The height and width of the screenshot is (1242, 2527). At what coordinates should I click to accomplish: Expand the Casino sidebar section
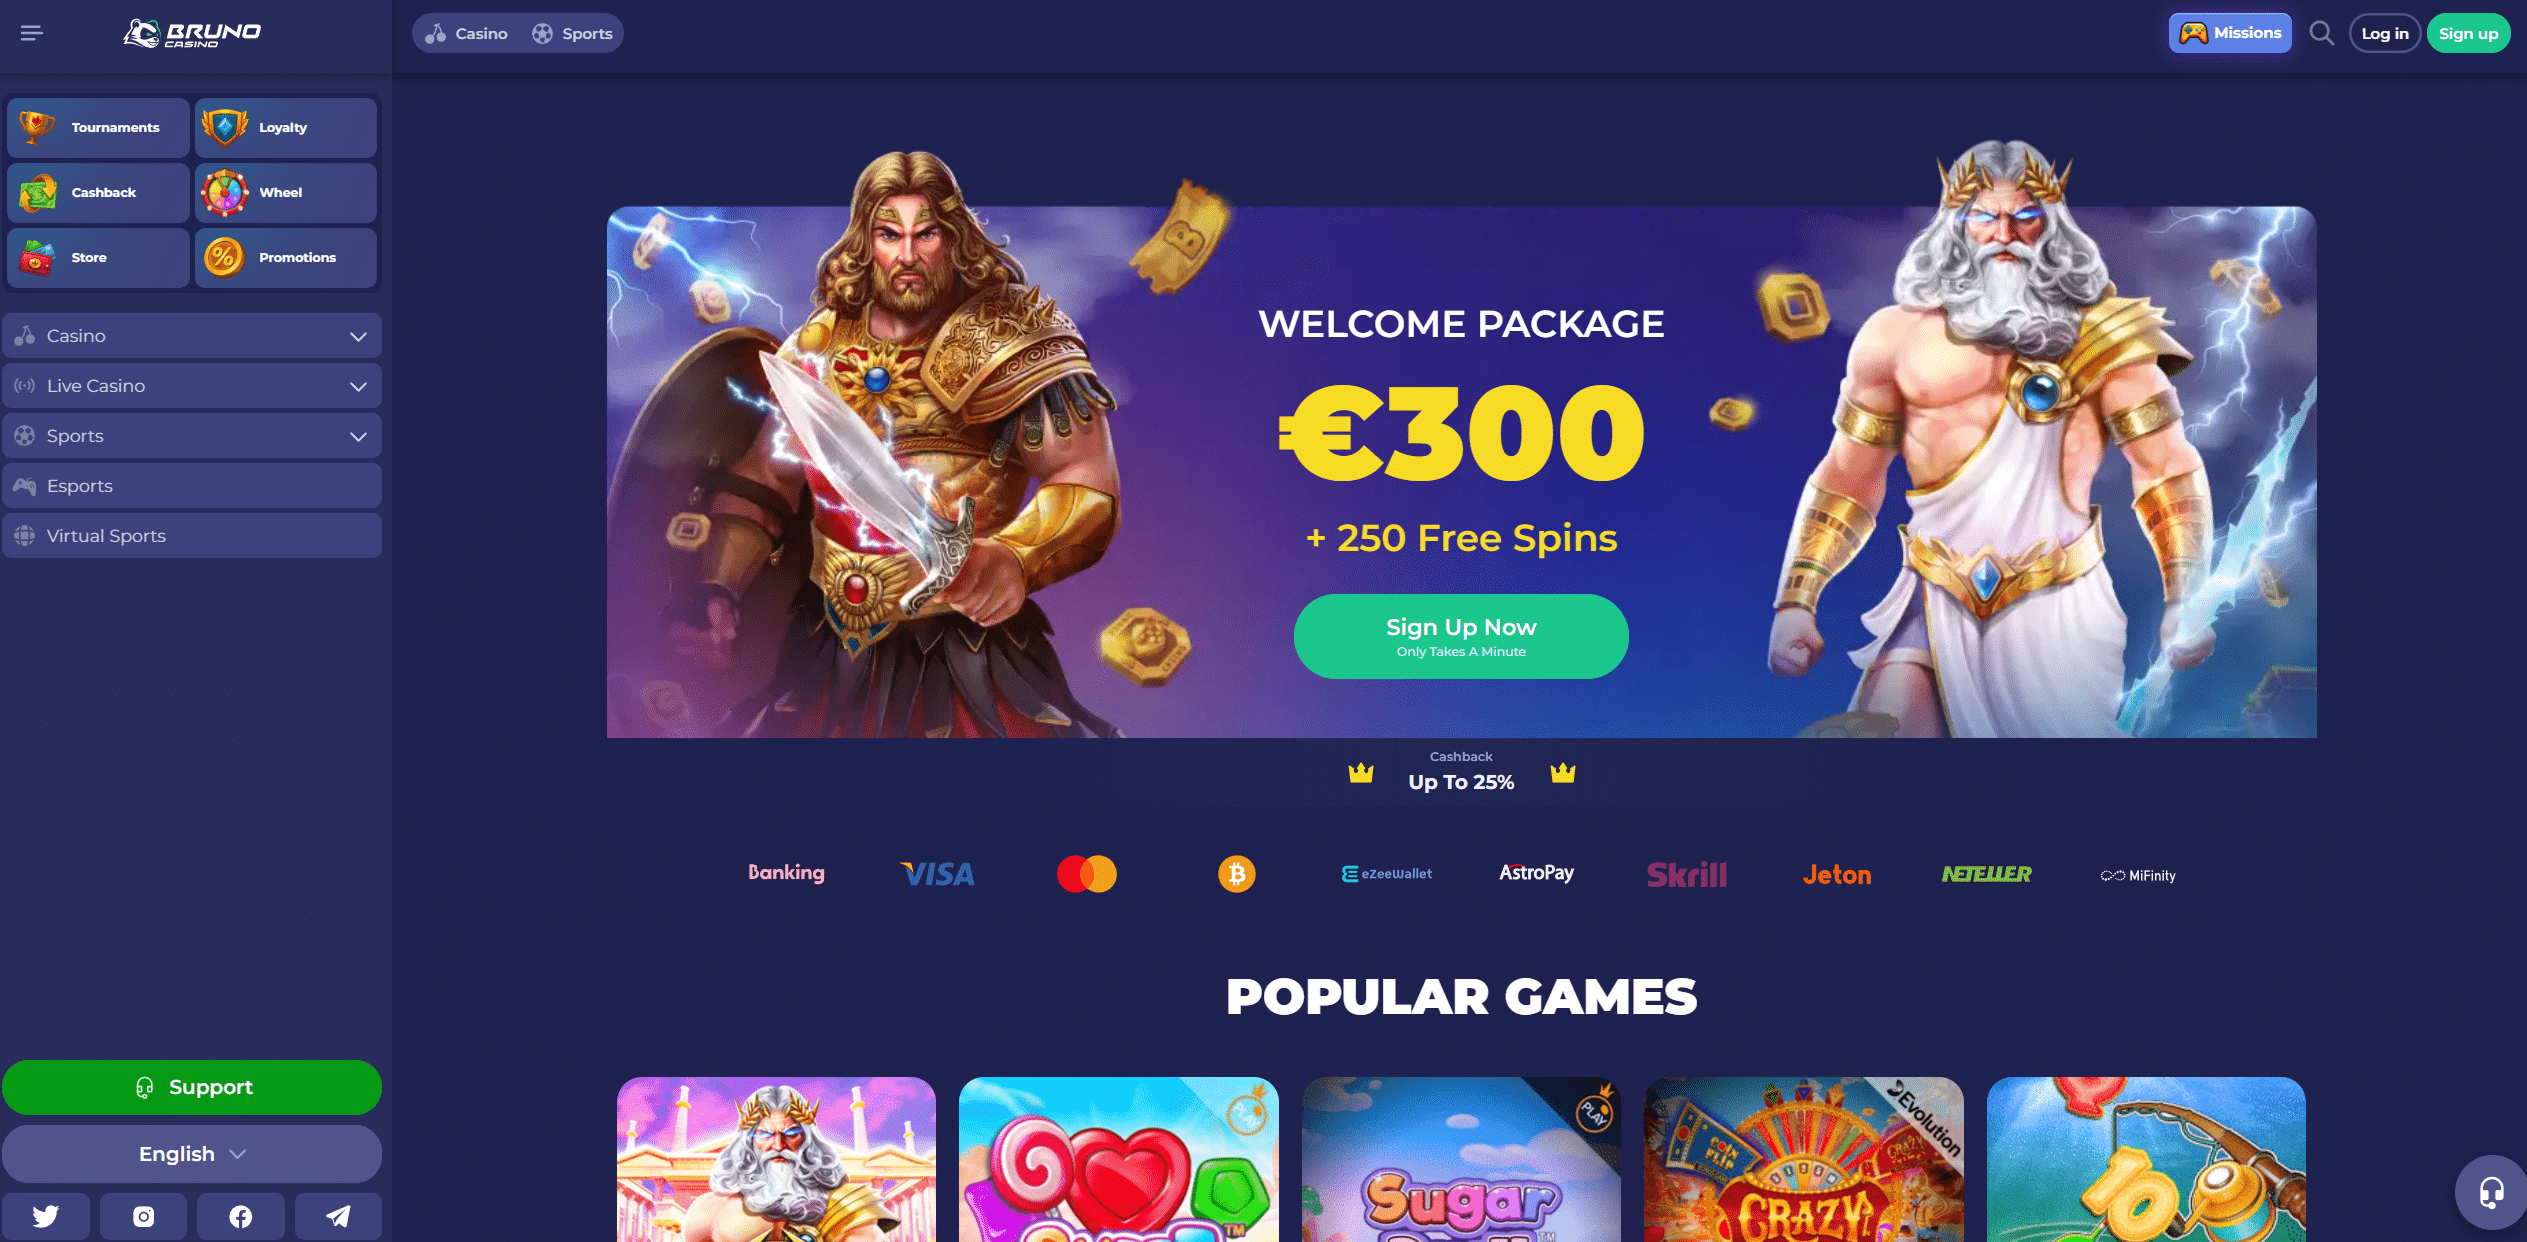192,336
